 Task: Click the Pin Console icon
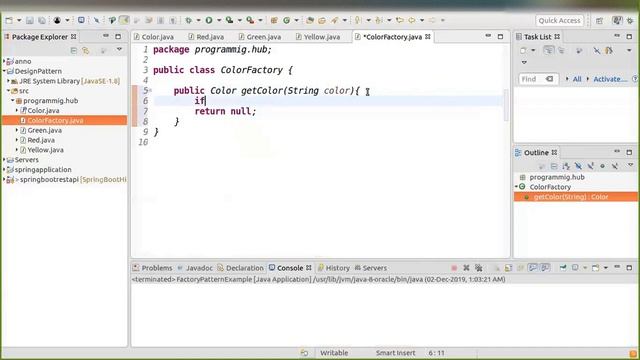click(563, 268)
